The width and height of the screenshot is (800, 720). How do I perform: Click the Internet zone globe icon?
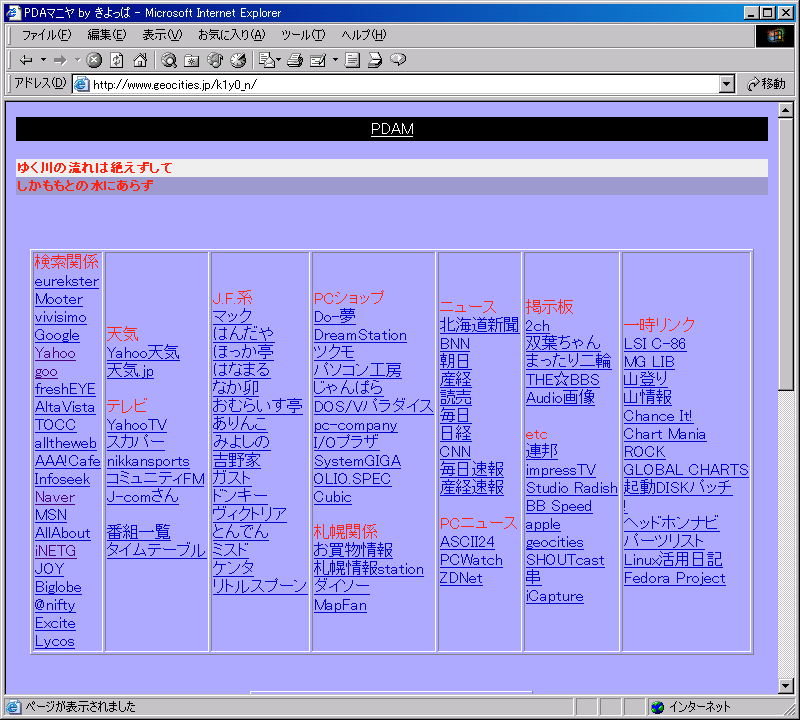point(658,707)
